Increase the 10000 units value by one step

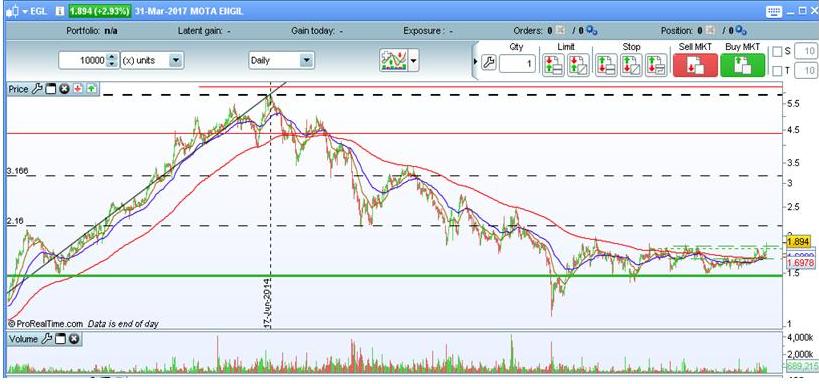click(112, 57)
